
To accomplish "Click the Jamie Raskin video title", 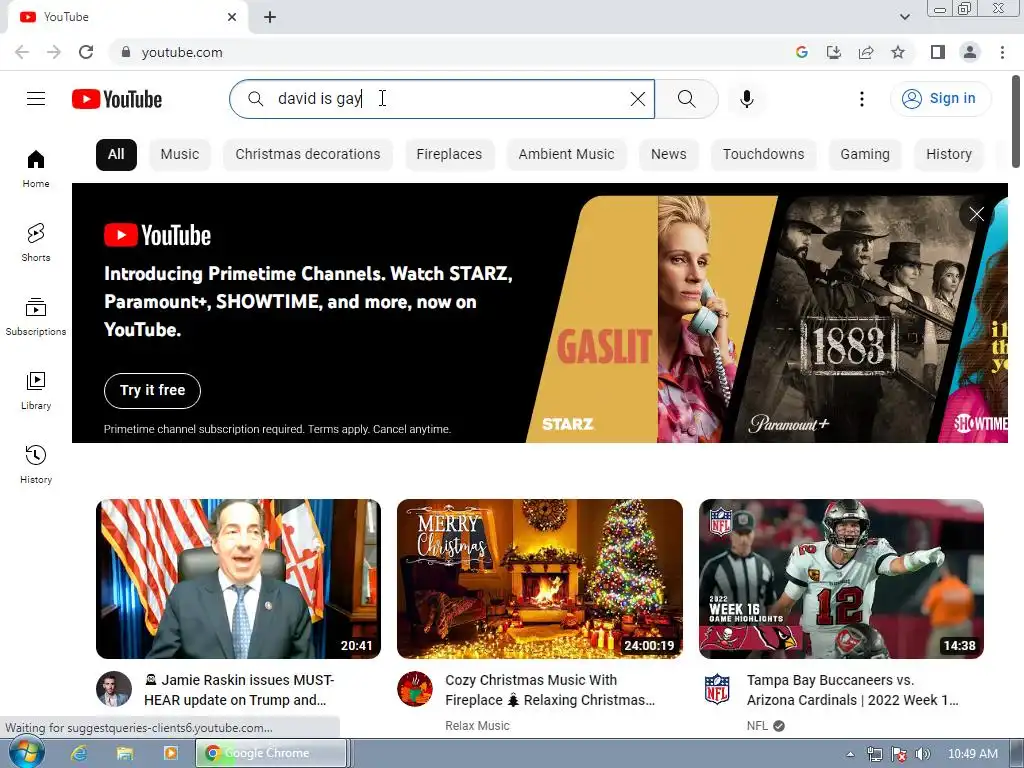I will pyautogui.click(x=239, y=690).
